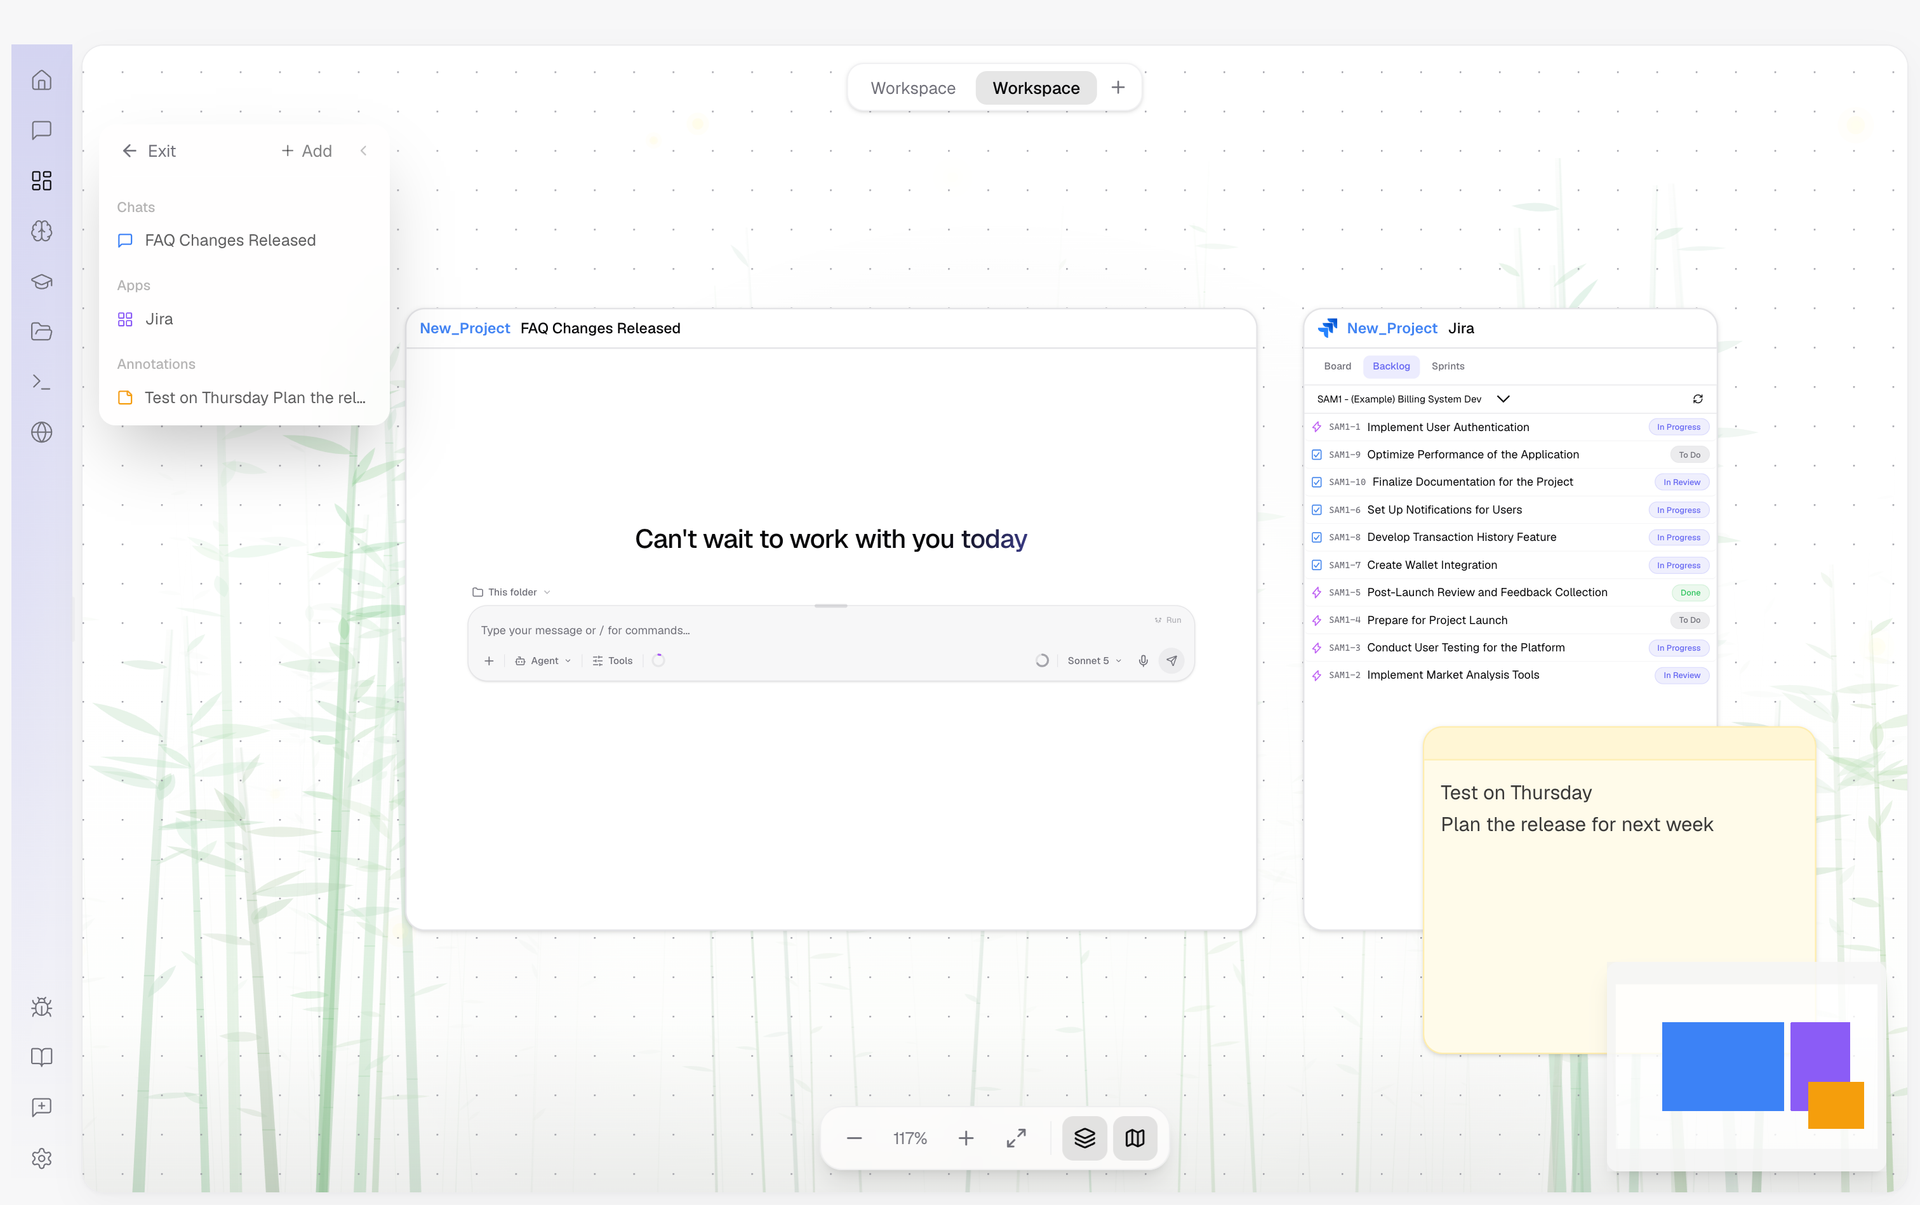Toggle the layers button in bottom toolbar

pos(1085,1138)
